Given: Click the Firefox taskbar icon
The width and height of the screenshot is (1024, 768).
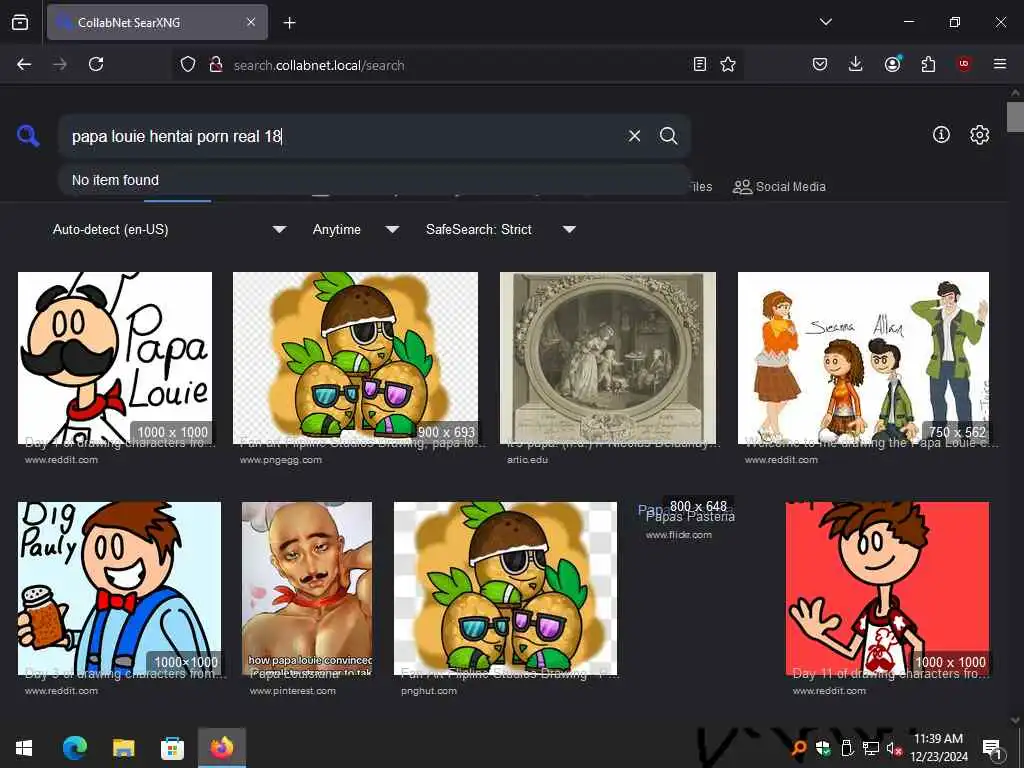Looking at the screenshot, I should (222, 748).
